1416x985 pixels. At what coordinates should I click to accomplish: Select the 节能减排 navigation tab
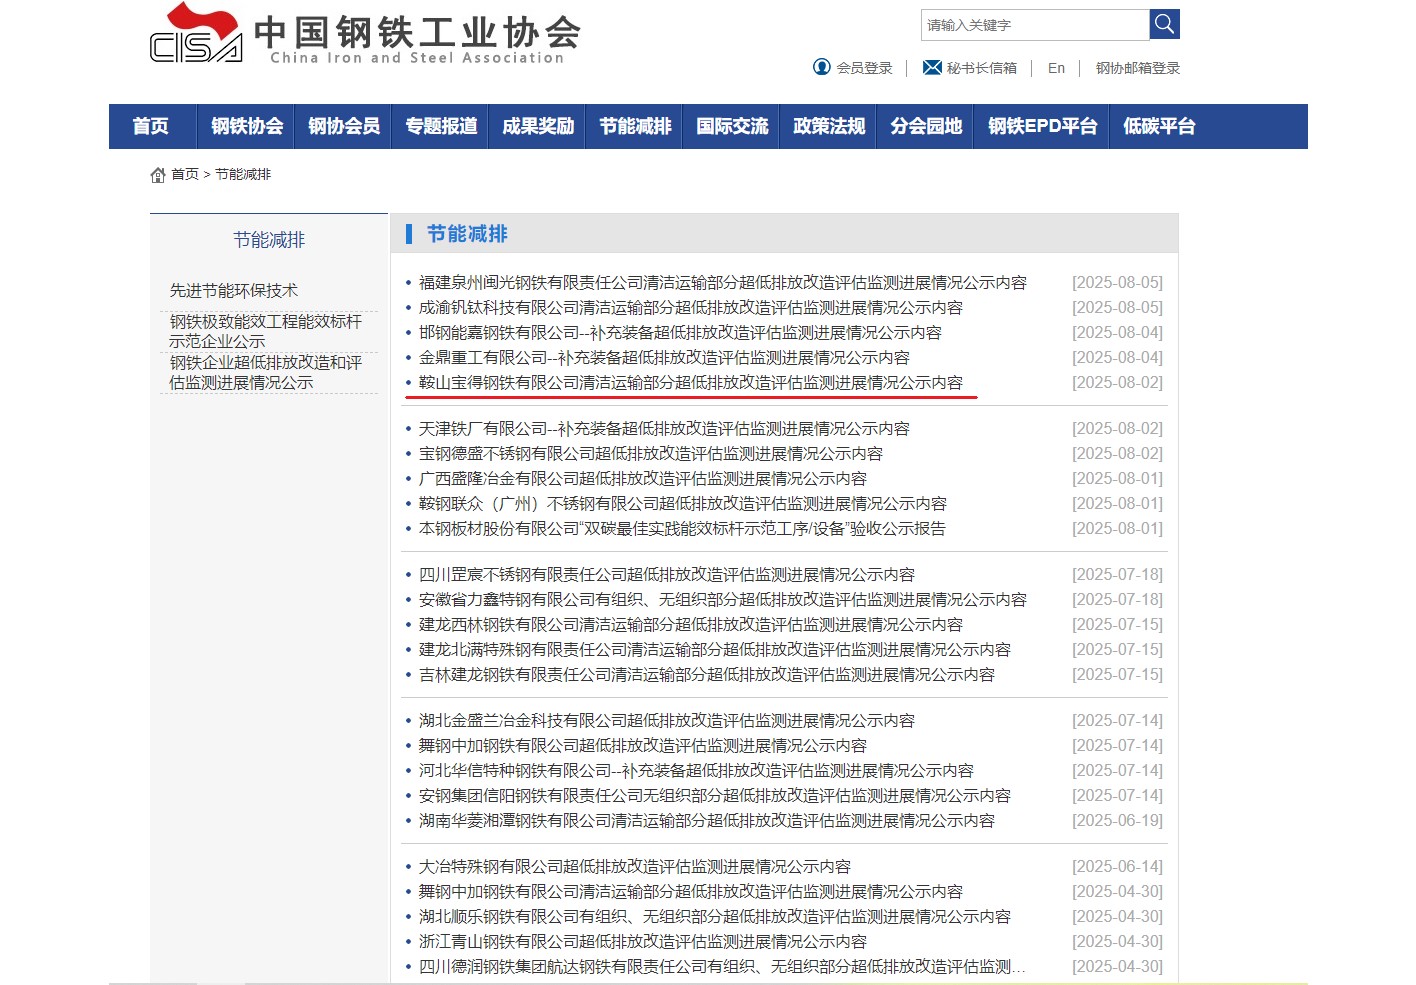(635, 126)
